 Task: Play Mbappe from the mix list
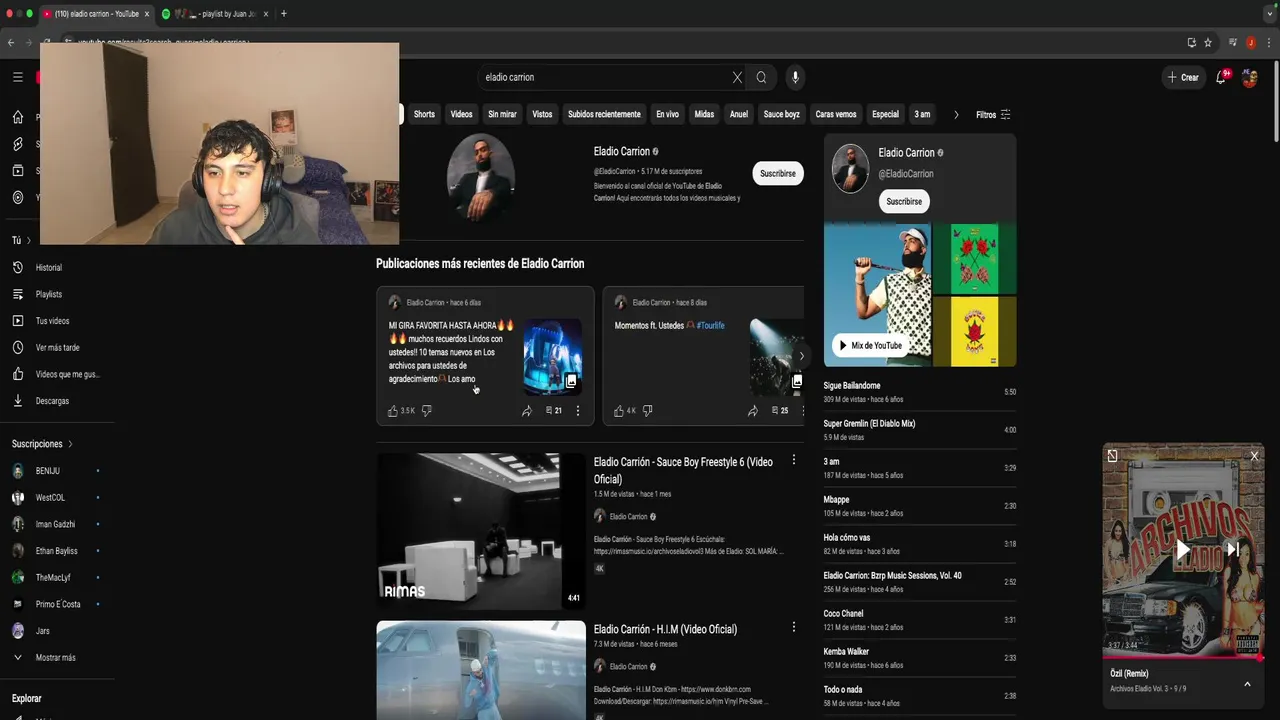(920, 506)
